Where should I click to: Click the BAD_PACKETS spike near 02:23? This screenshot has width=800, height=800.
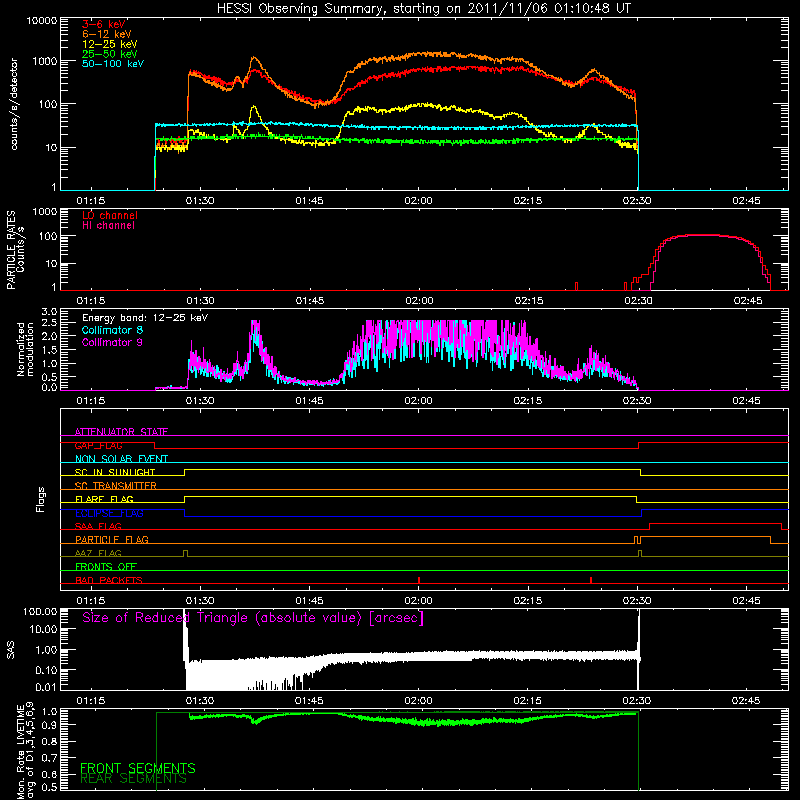[x=591, y=580]
